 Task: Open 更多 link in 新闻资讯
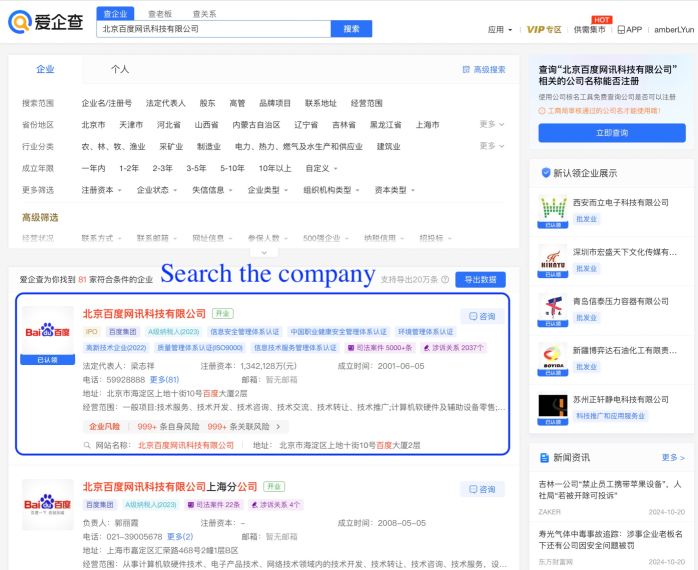tap(673, 457)
